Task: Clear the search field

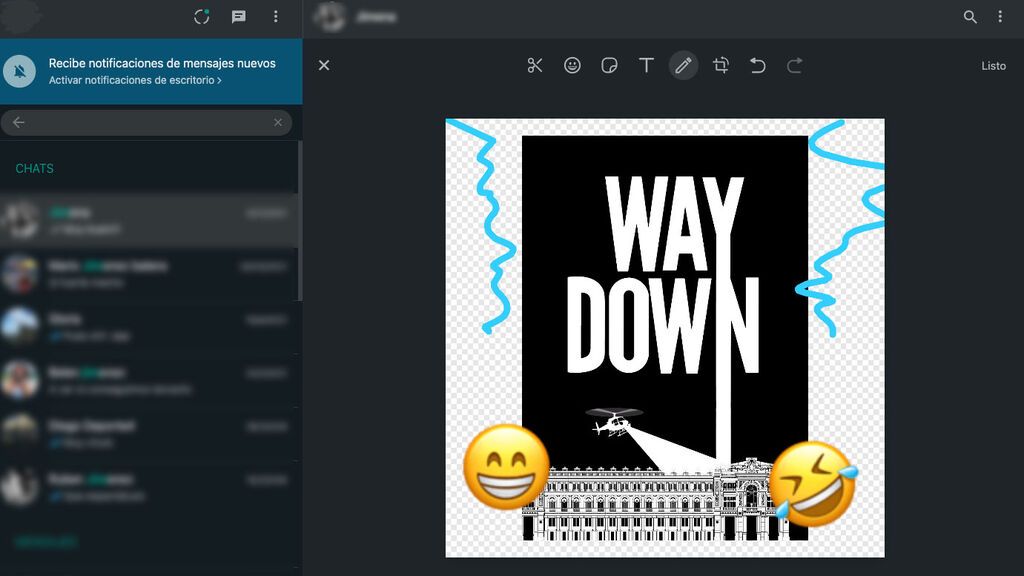Action: [x=278, y=122]
